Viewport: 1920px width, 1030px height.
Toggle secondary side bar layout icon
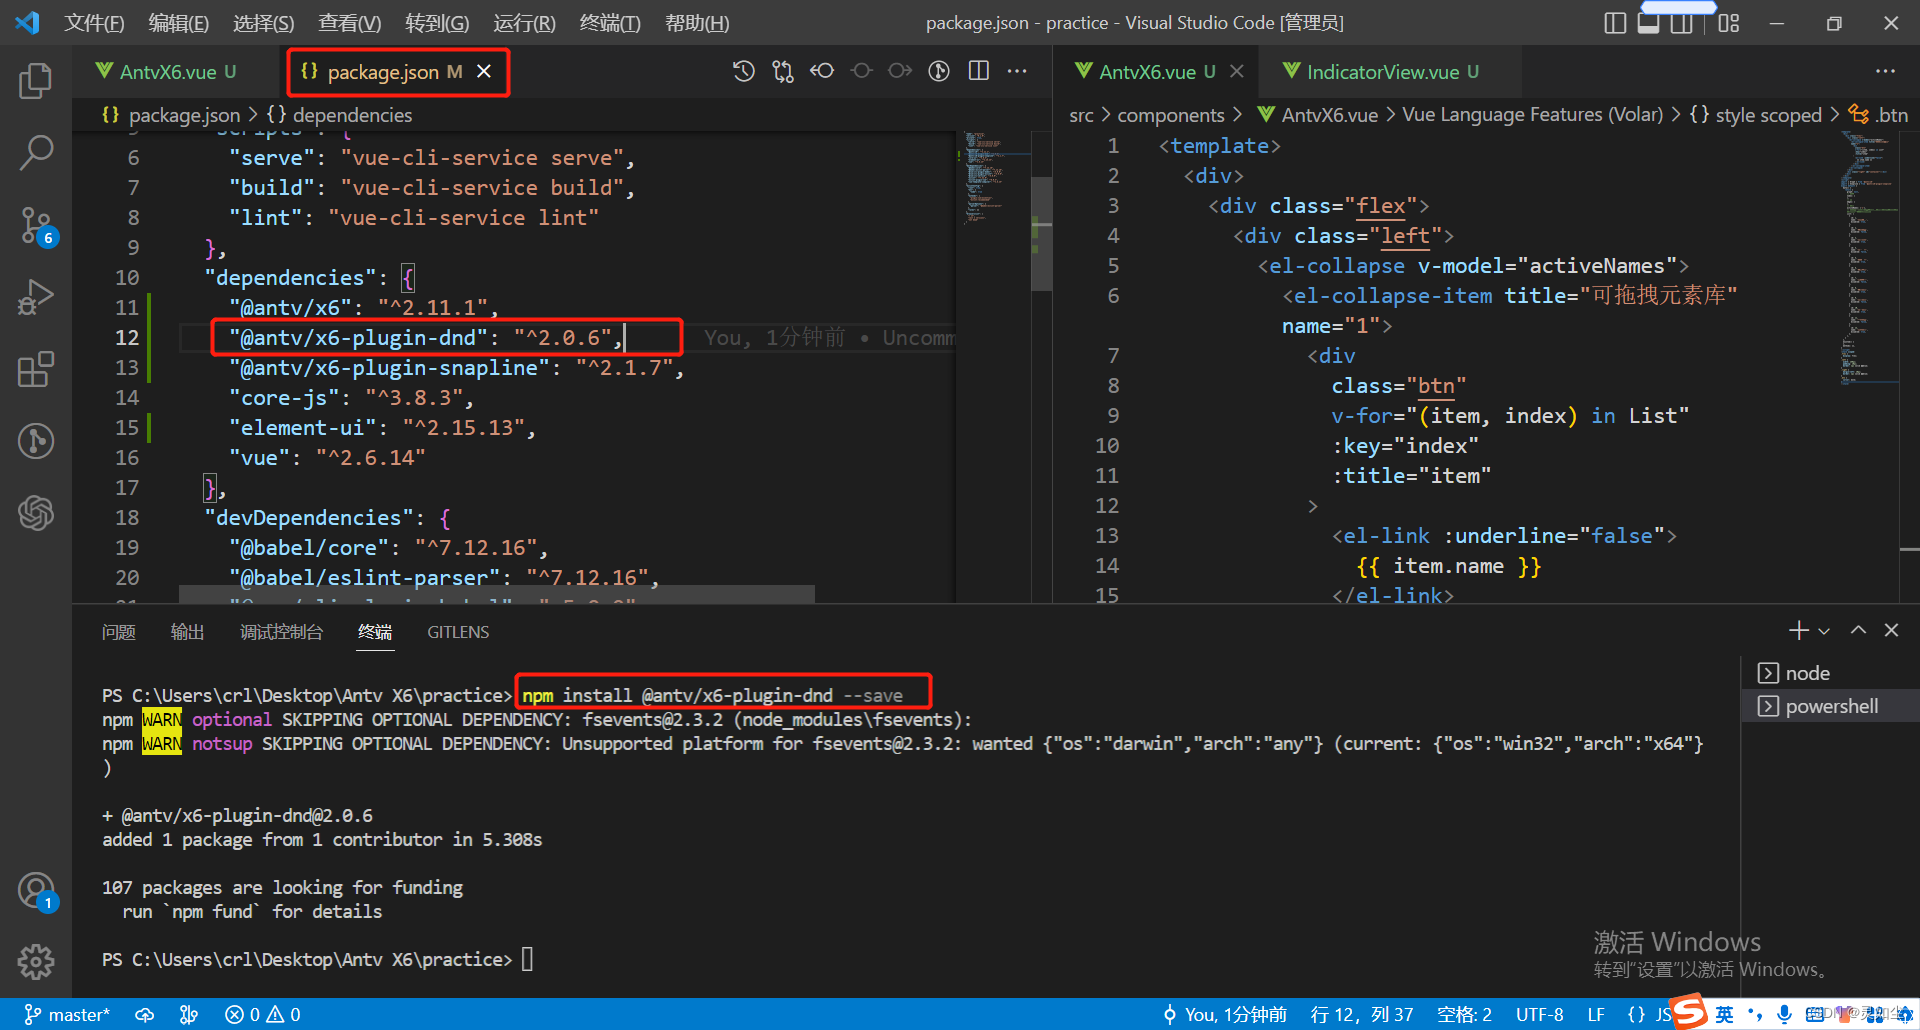pos(1682,23)
